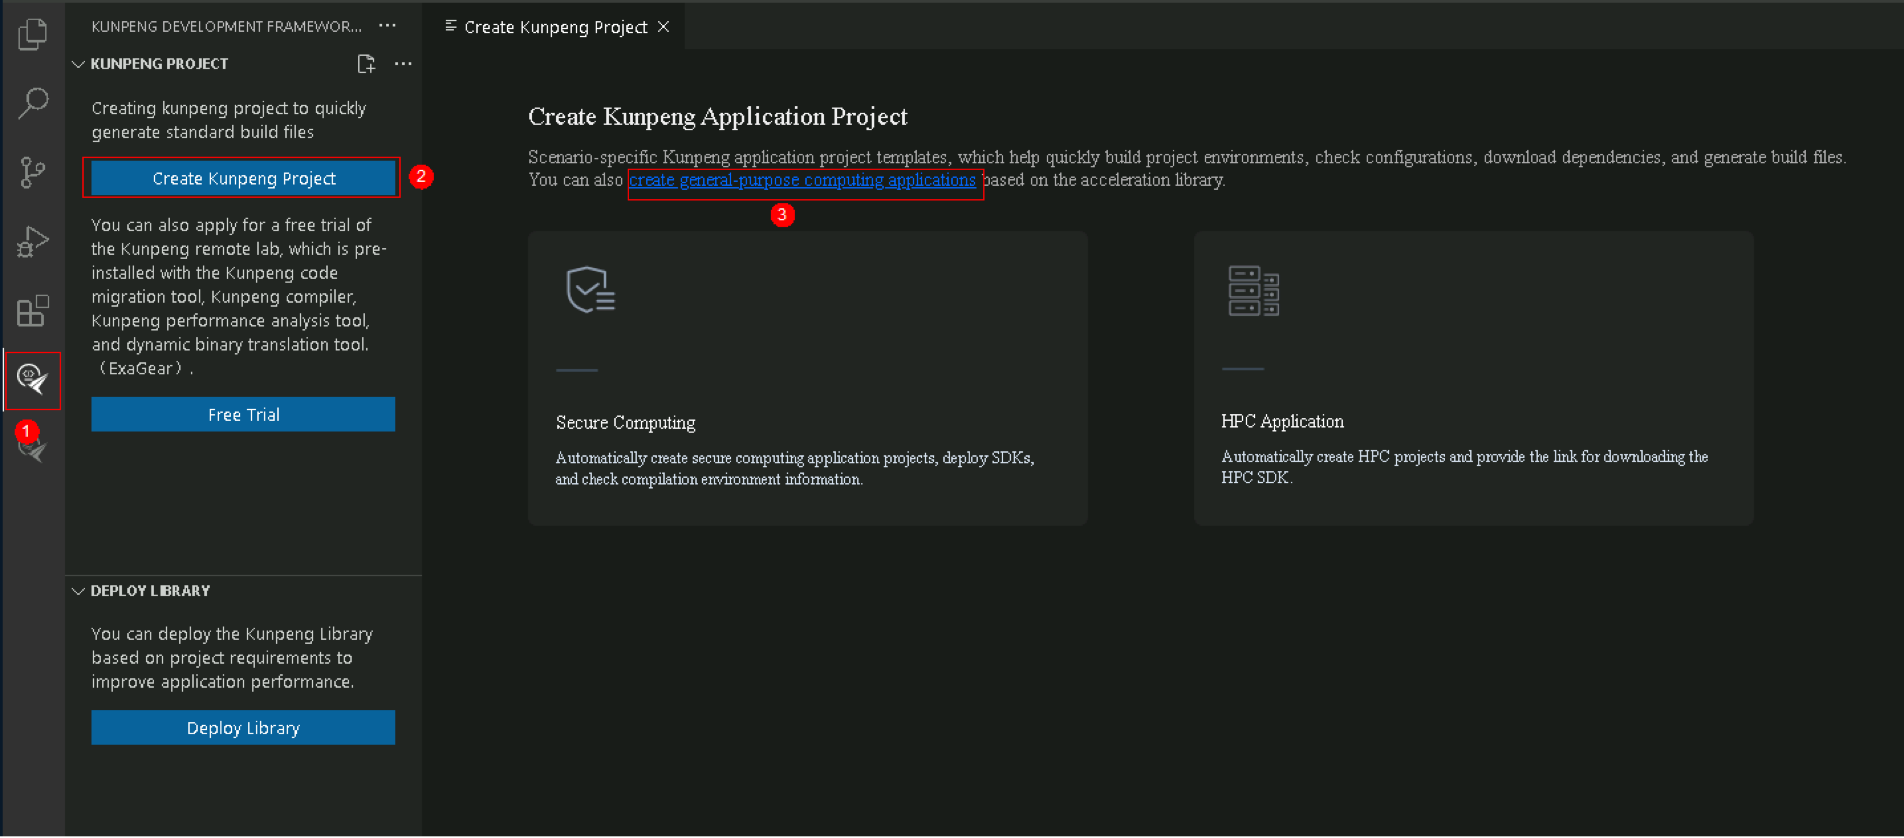Viewport: 1904px width, 838px height.
Task: Open the create general-purpose computing applications link
Action: coord(802,180)
